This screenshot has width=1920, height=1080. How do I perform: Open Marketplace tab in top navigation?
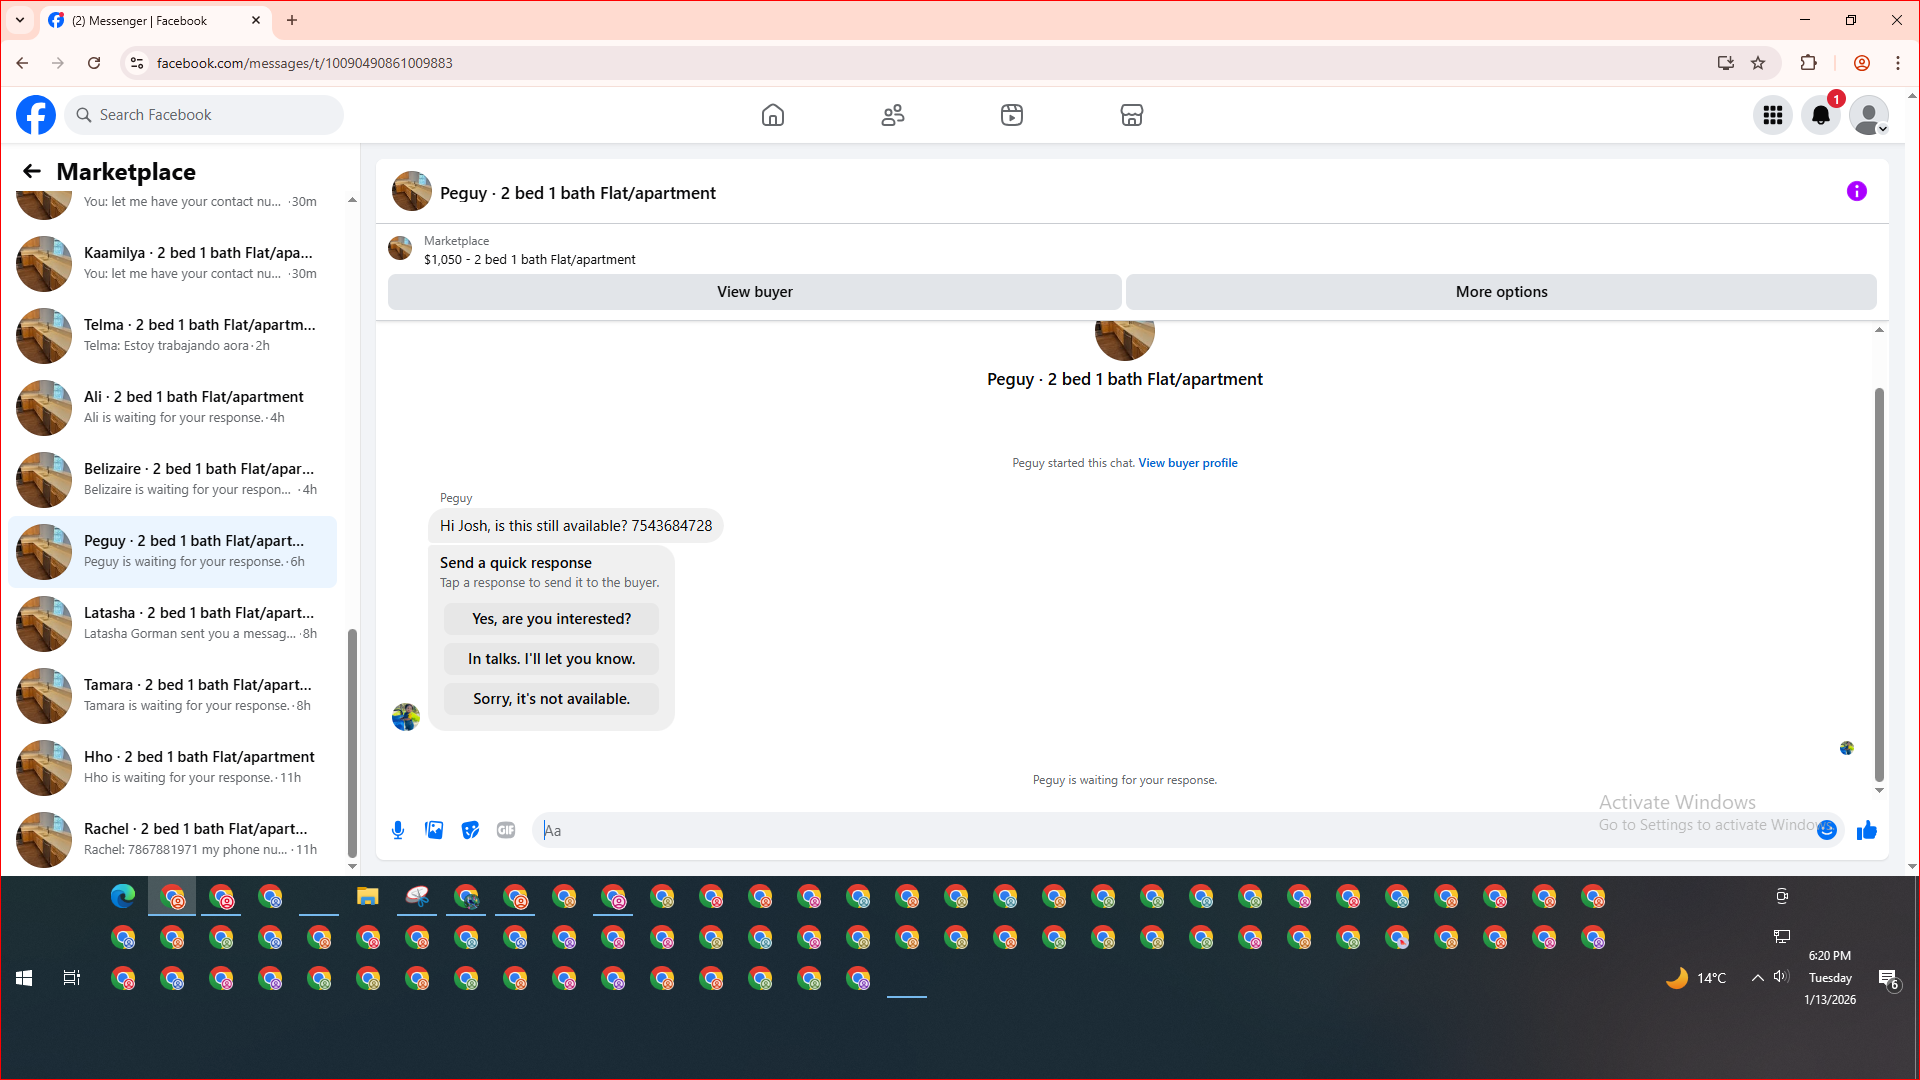pos(1131,115)
